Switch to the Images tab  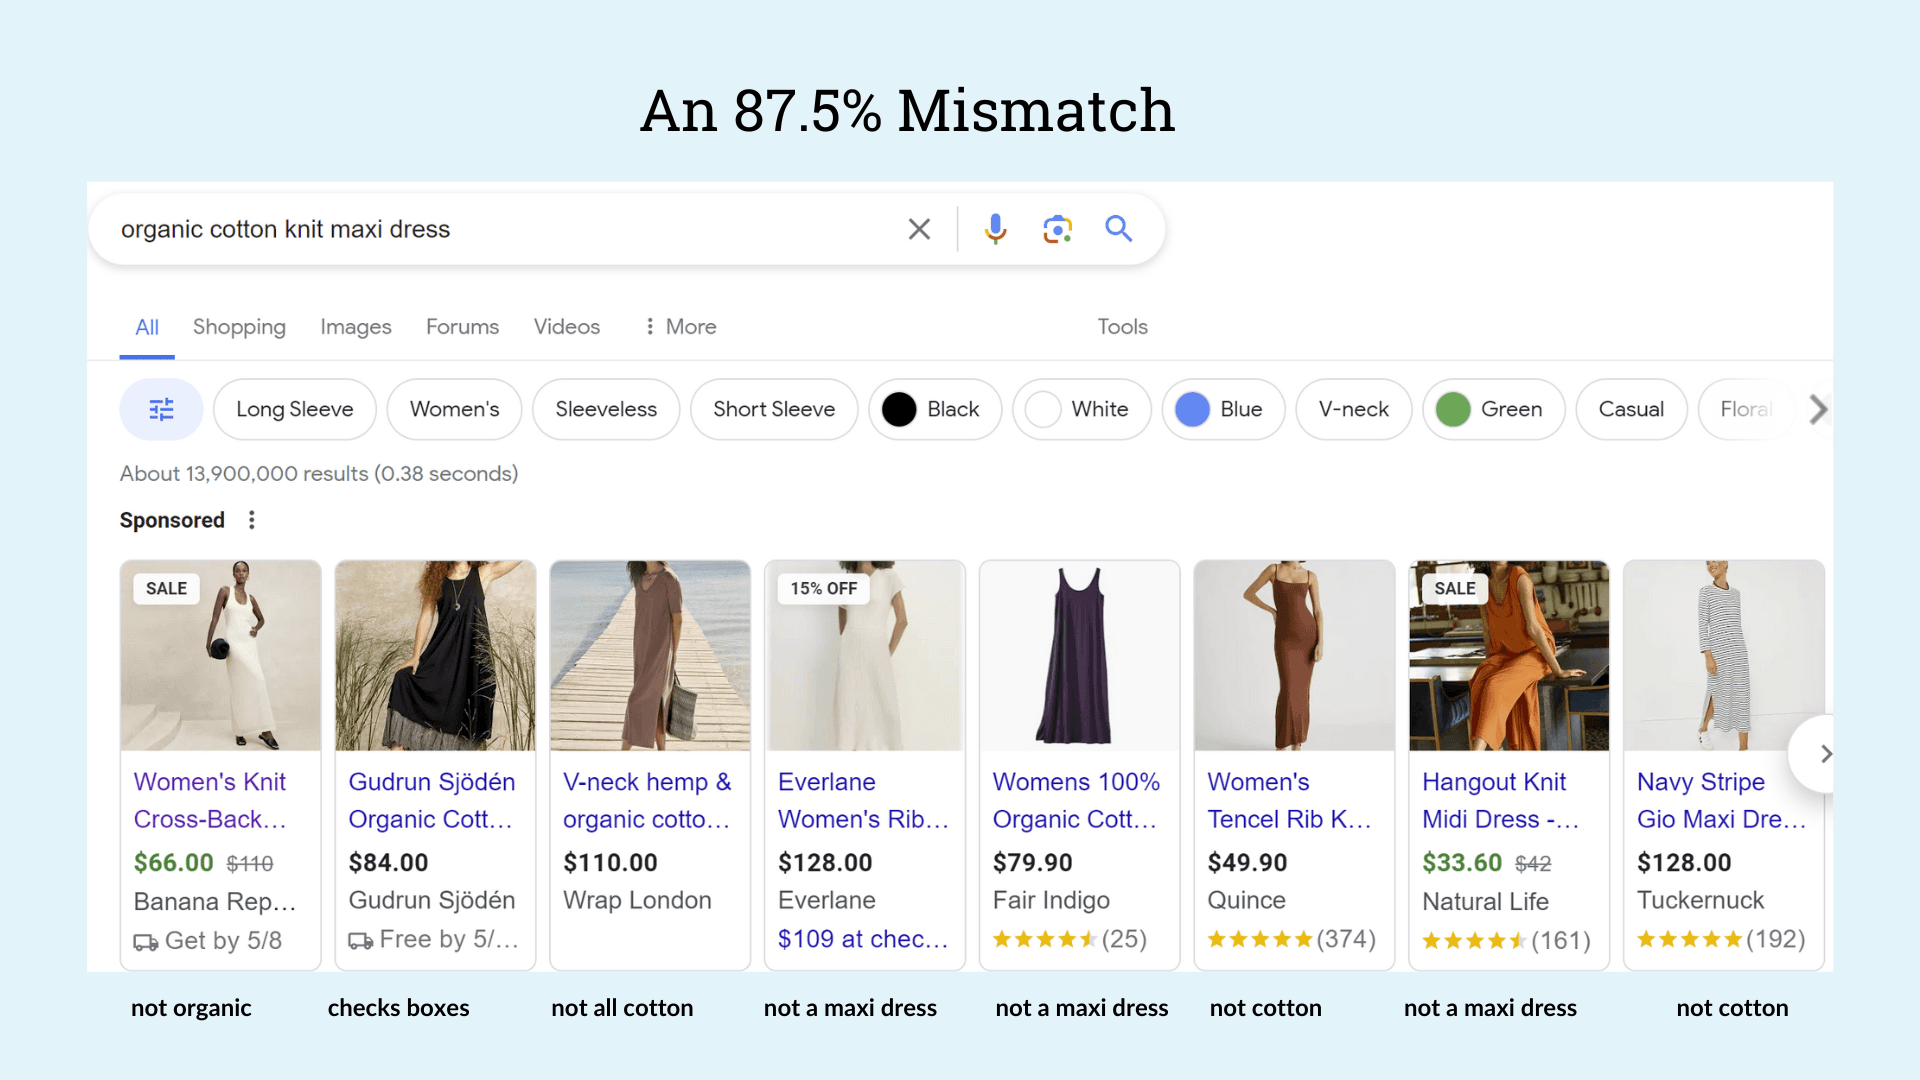pos(355,327)
